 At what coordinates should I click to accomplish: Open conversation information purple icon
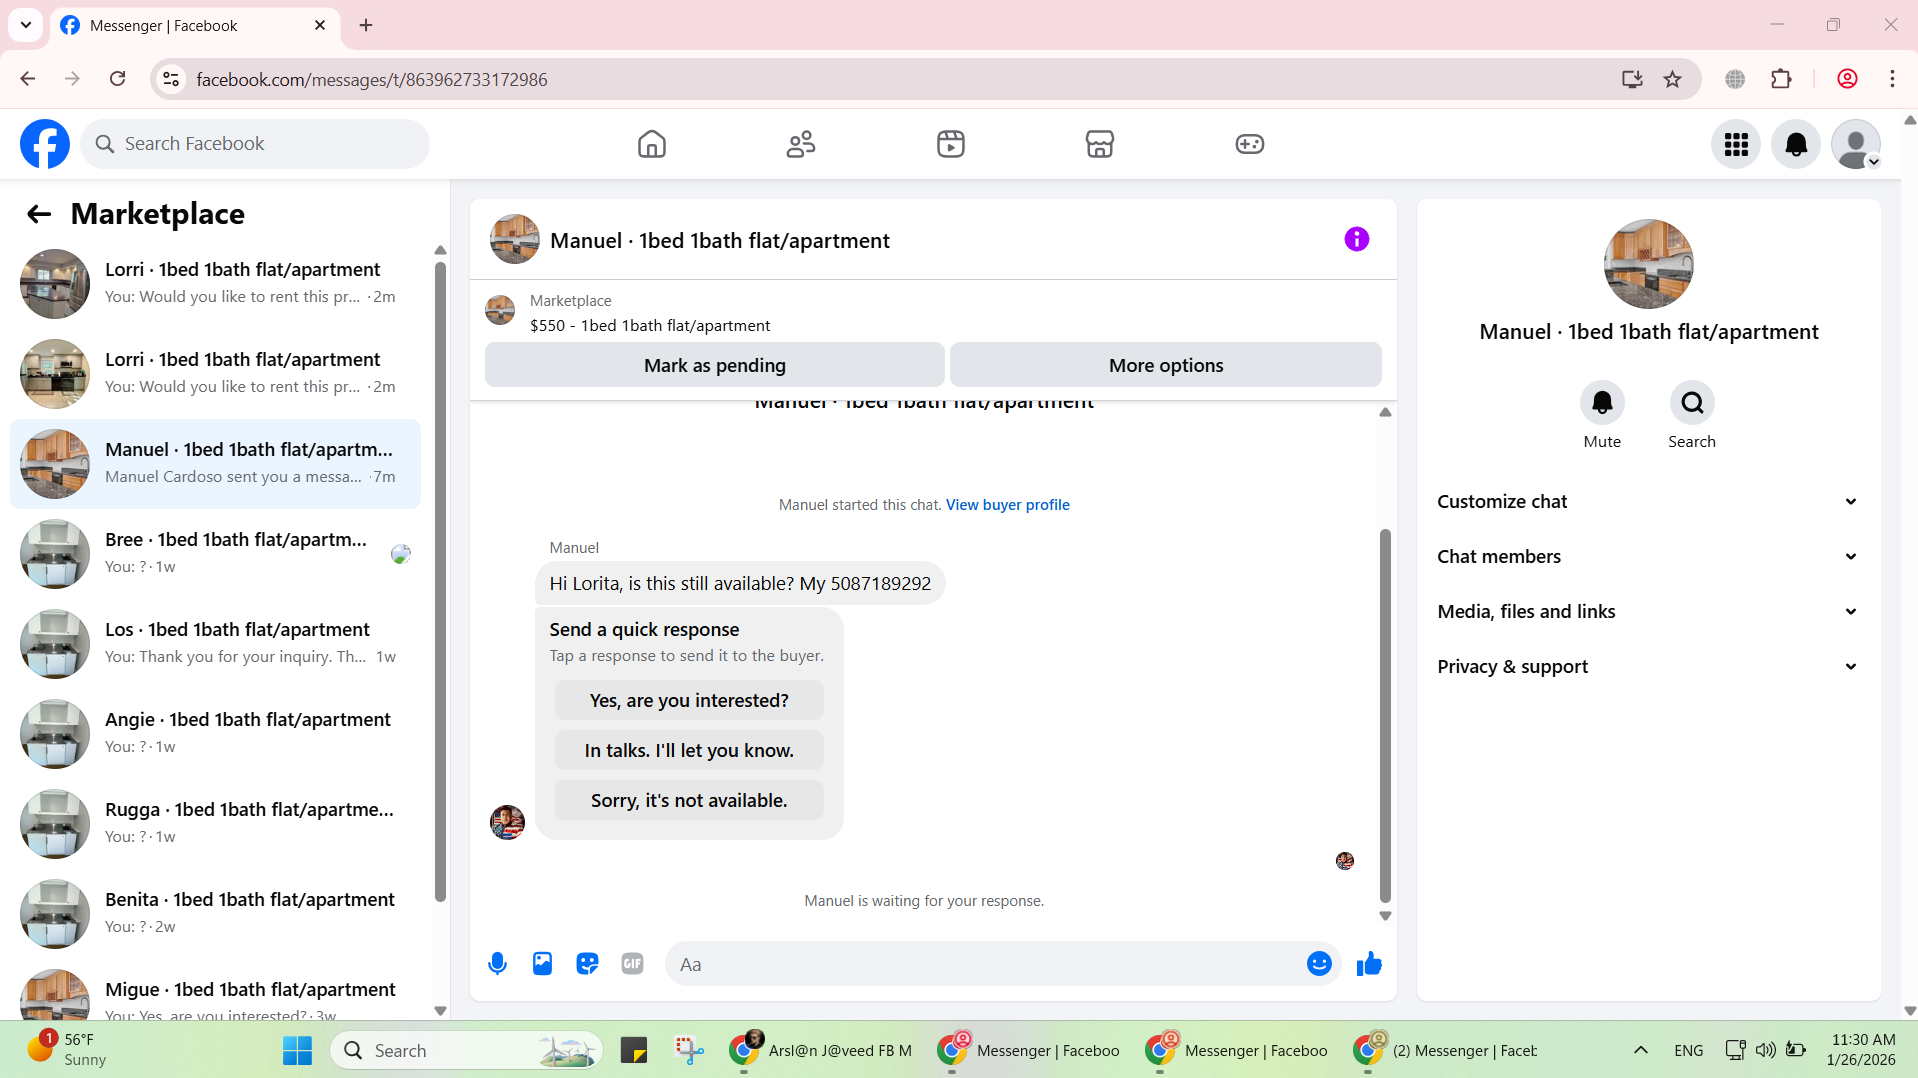[1356, 239]
